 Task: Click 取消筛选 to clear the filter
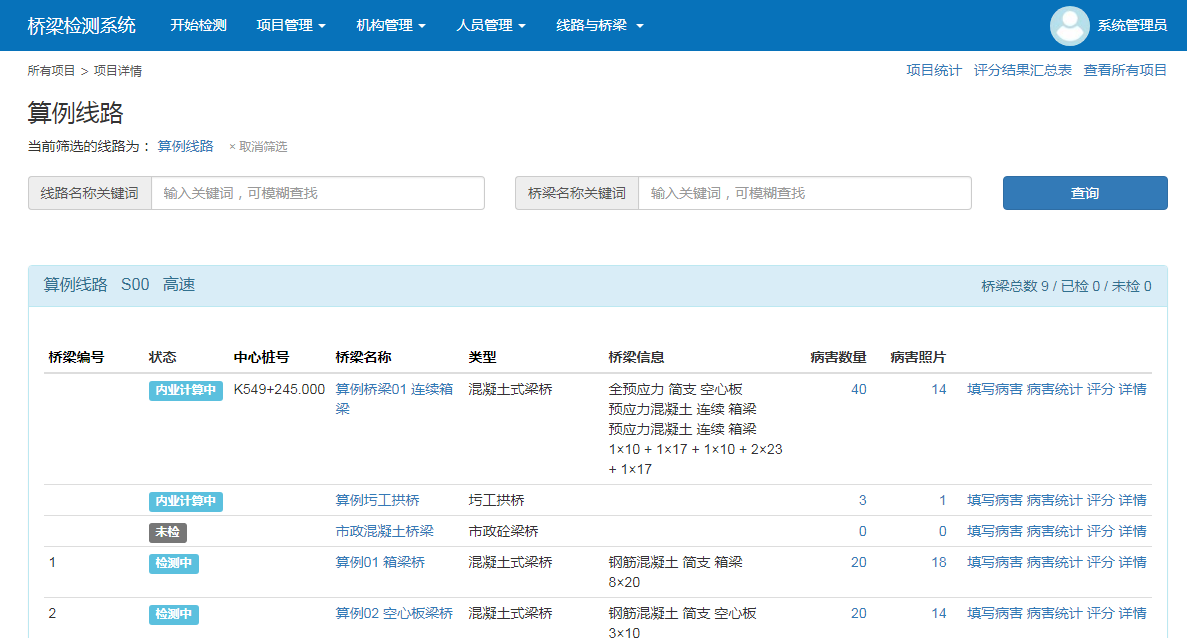(258, 147)
